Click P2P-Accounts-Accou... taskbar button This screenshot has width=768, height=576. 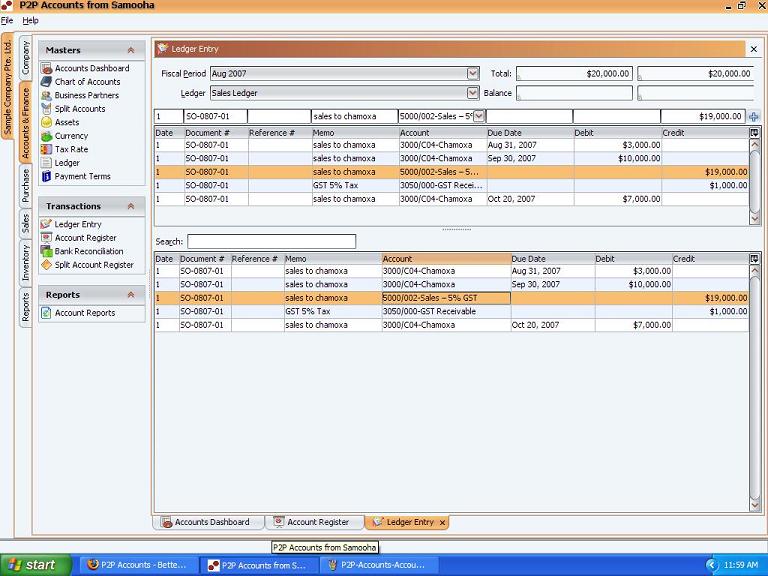coord(378,565)
